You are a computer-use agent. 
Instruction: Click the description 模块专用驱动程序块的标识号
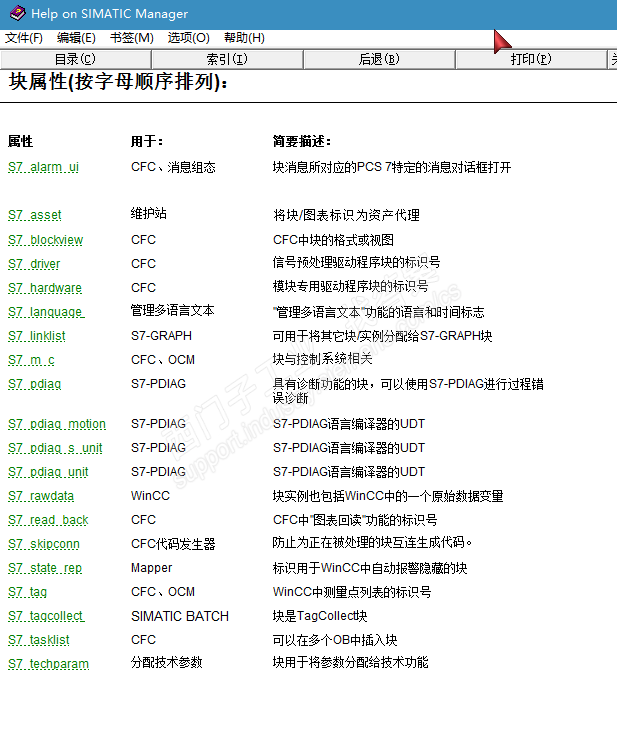[350, 286]
